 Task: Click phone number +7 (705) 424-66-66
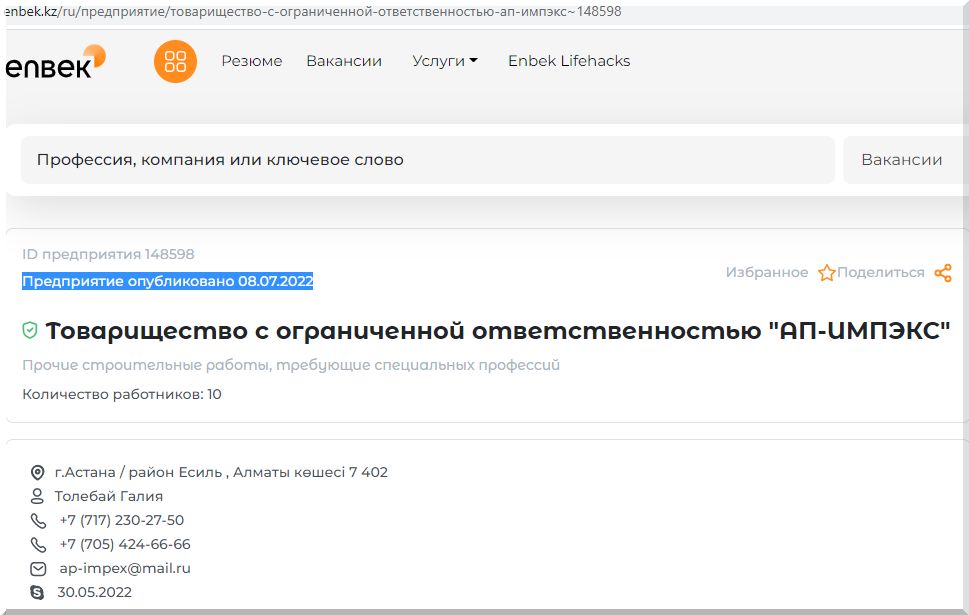pyautogui.click(x=125, y=545)
